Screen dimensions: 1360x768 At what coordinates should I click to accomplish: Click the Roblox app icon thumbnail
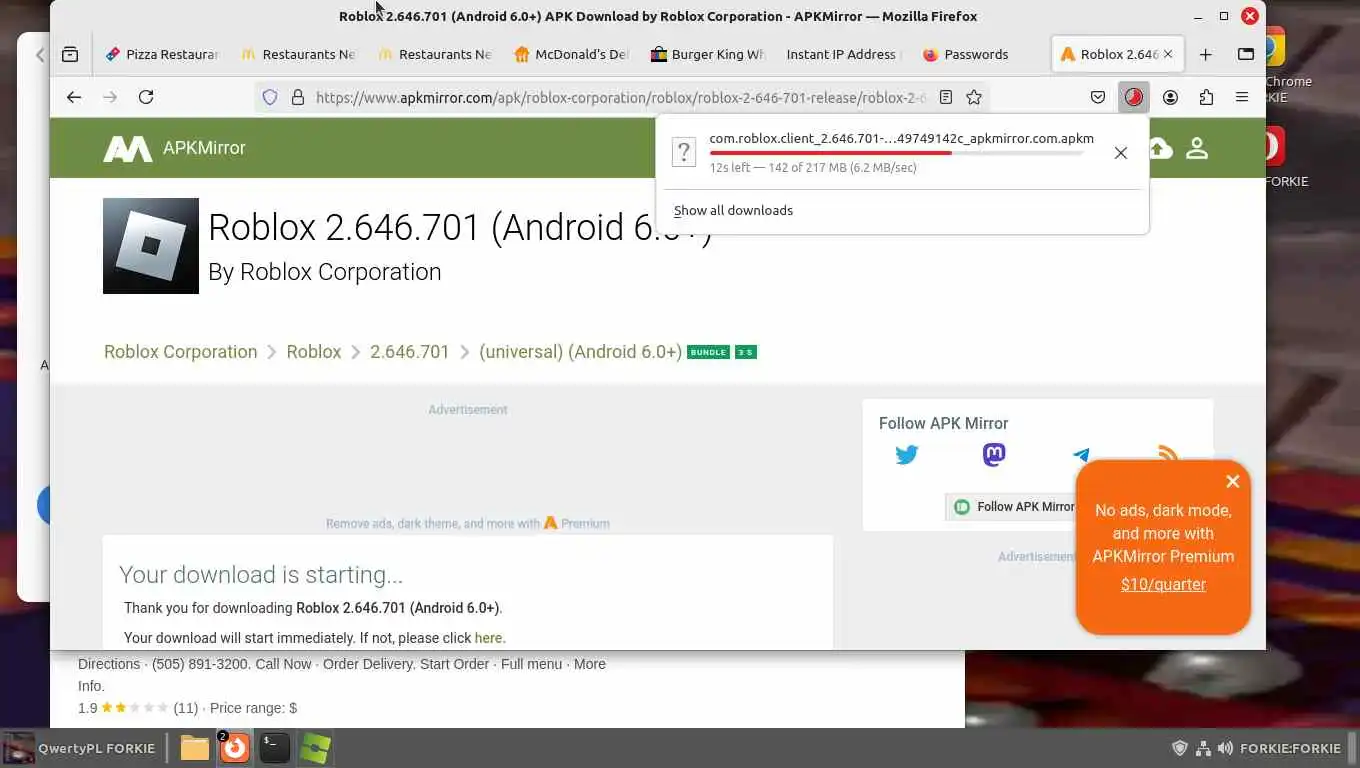click(x=151, y=246)
